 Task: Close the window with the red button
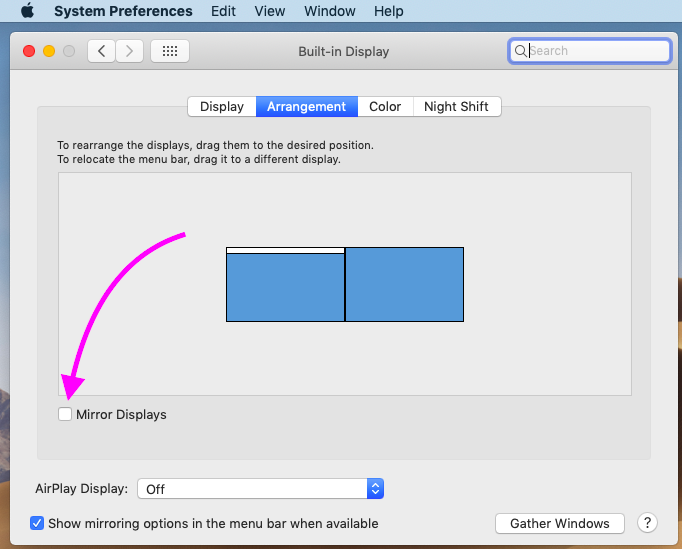[x=29, y=51]
